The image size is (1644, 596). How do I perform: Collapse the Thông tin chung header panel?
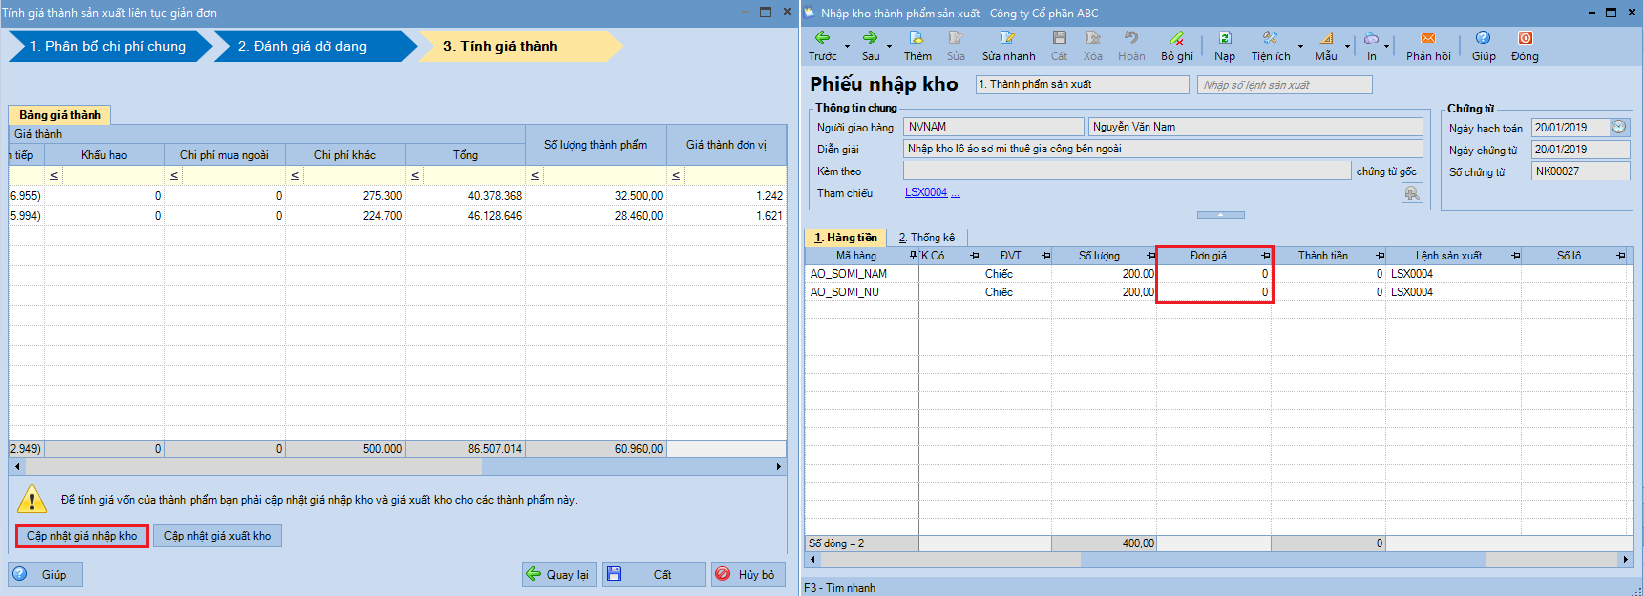click(1220, 215)
